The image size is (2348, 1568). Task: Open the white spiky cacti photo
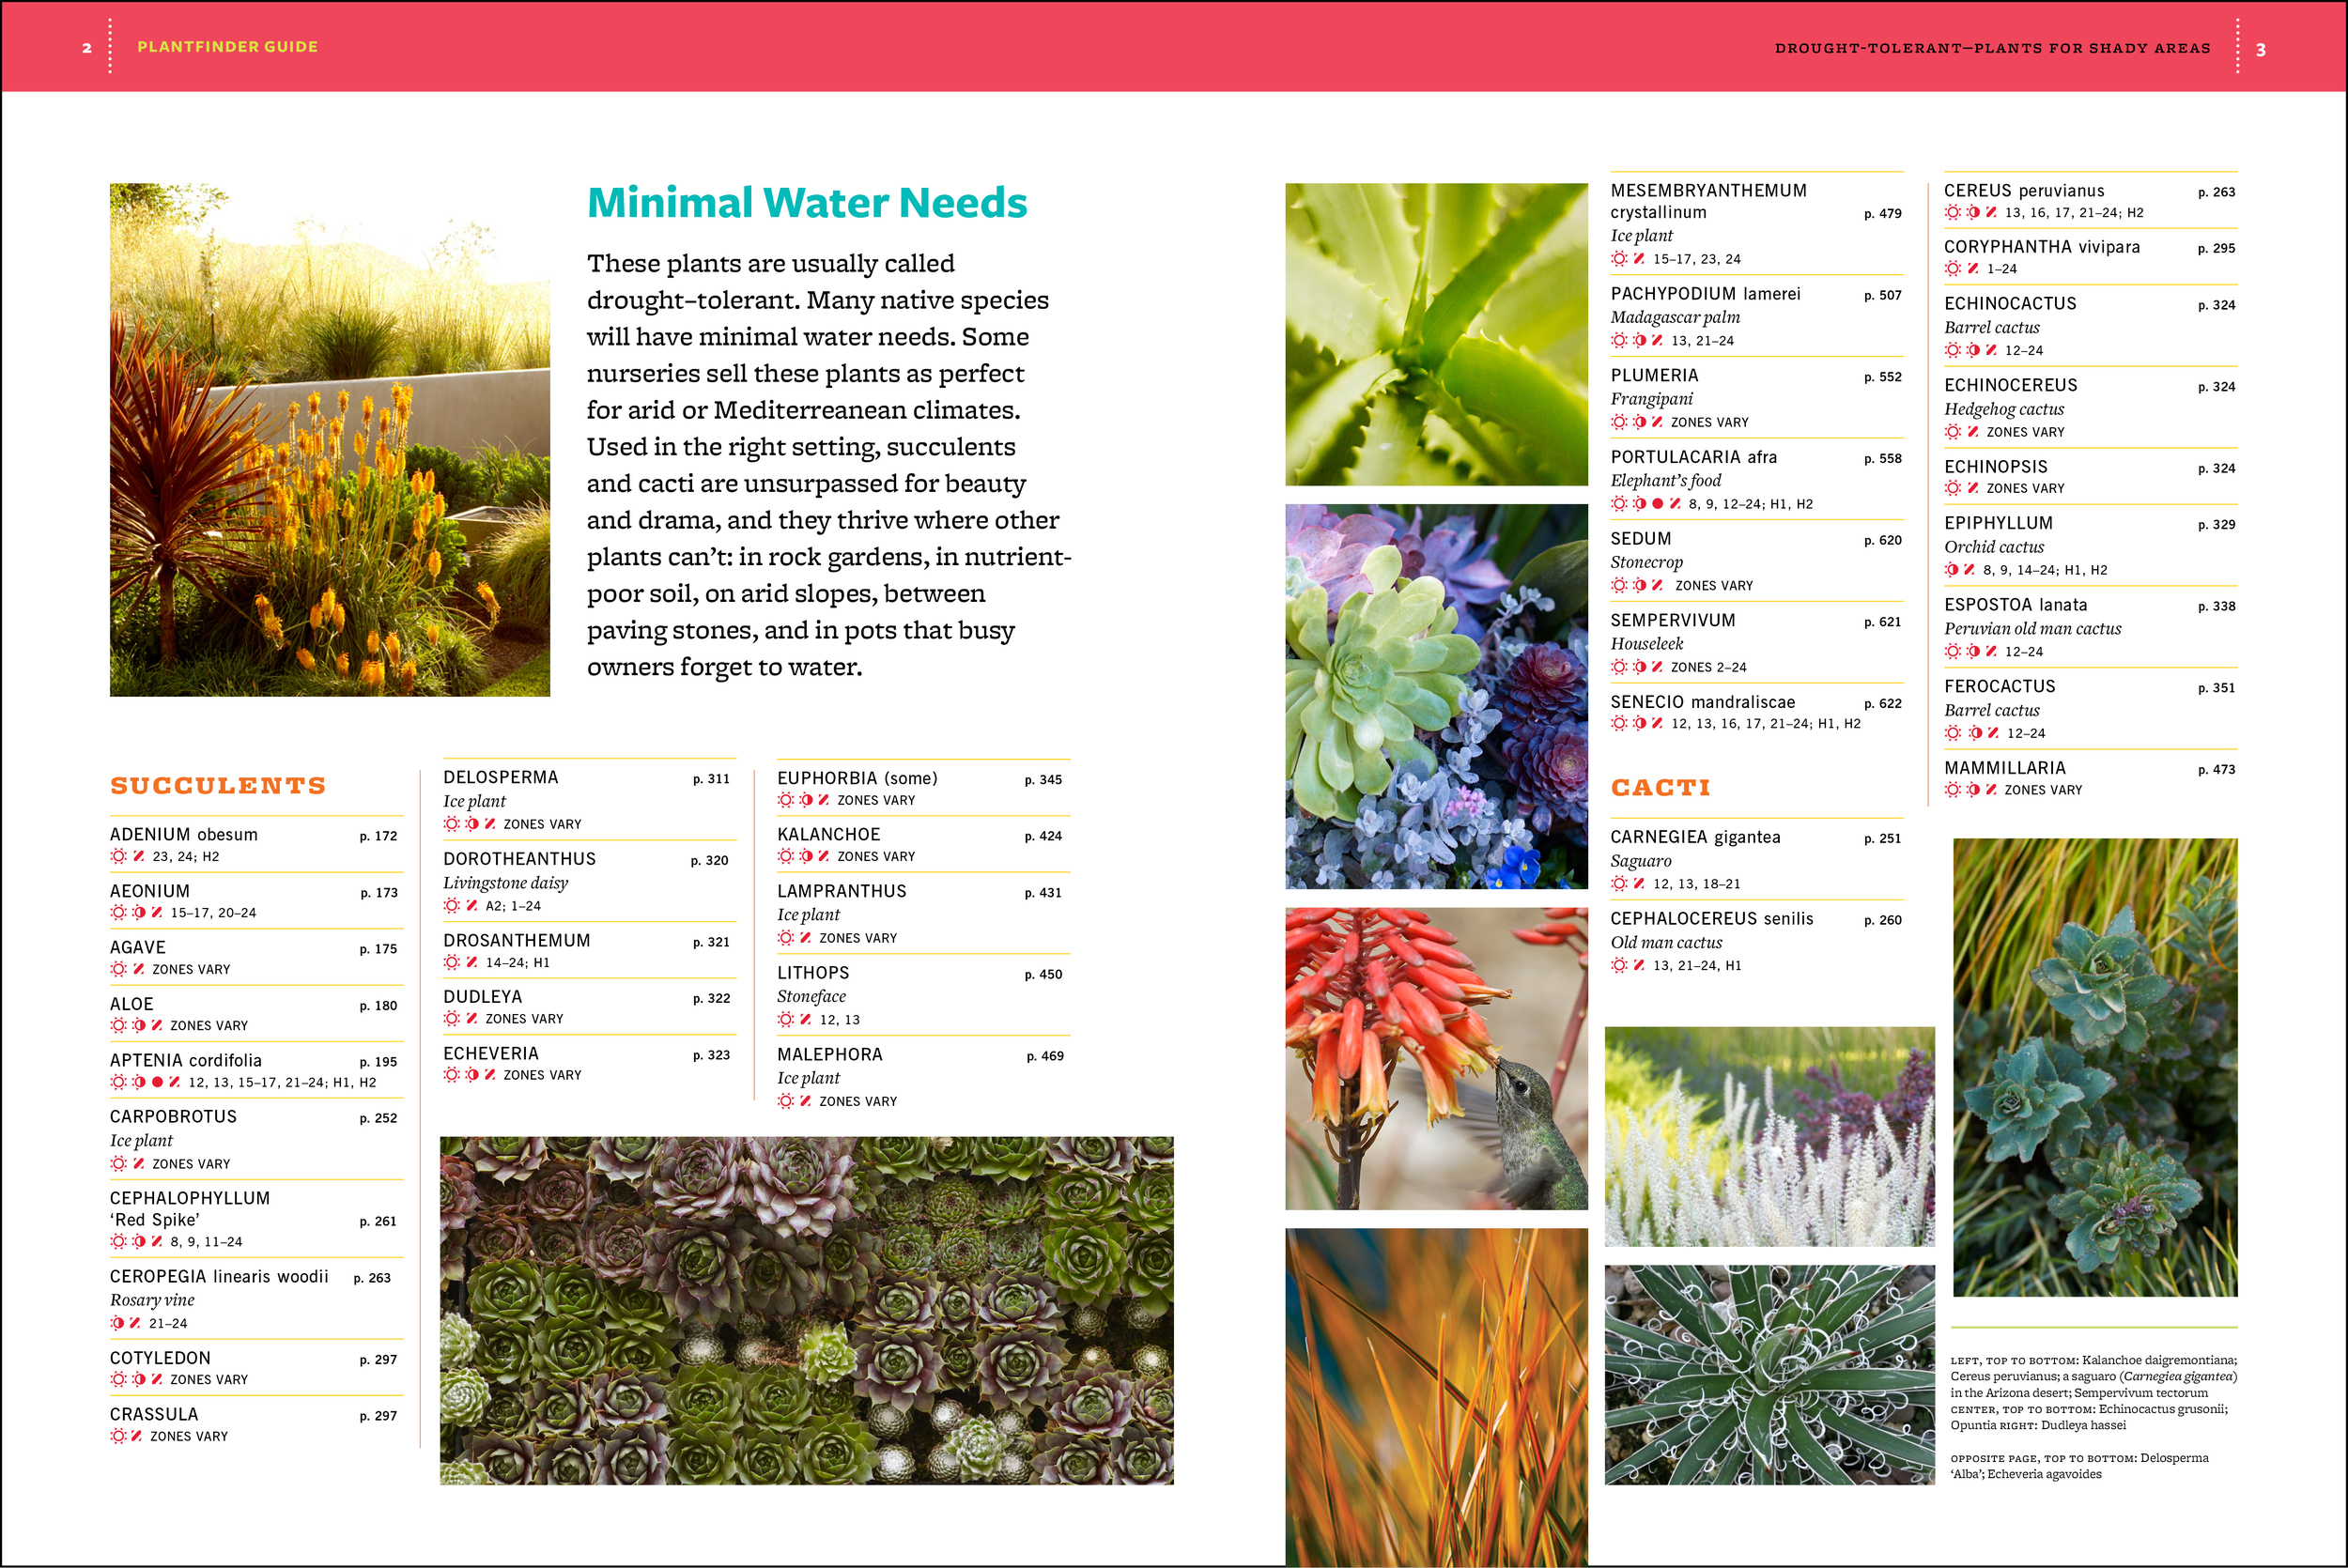(x=1770, y=1137)
